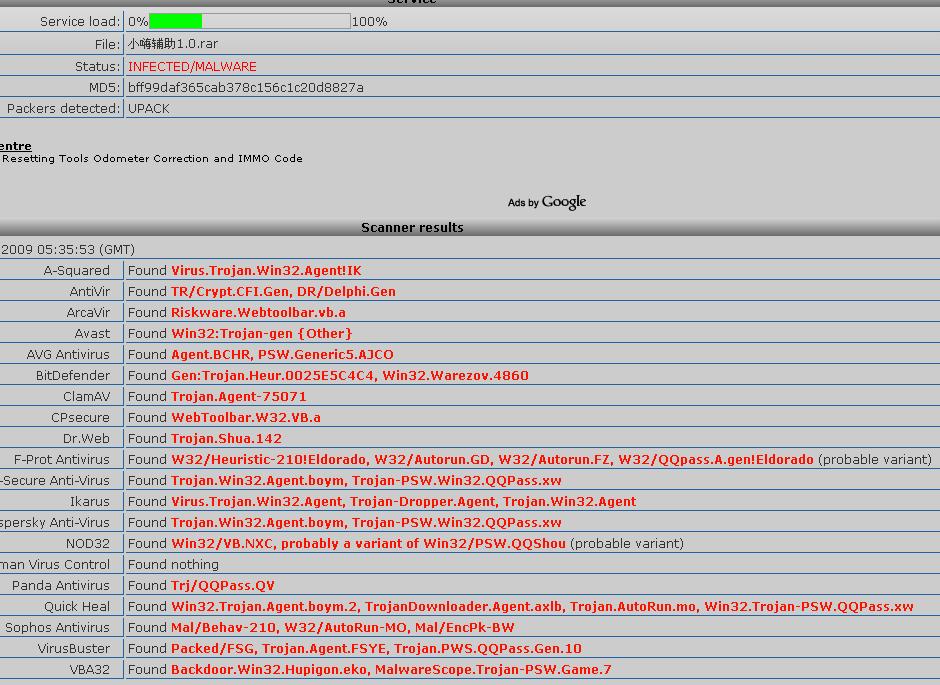This screenshot has height=685, width=940.
Task: Select the MD5 hash value bff99daf365cab378c156c1c20d8827a
Action: (246, 87)
